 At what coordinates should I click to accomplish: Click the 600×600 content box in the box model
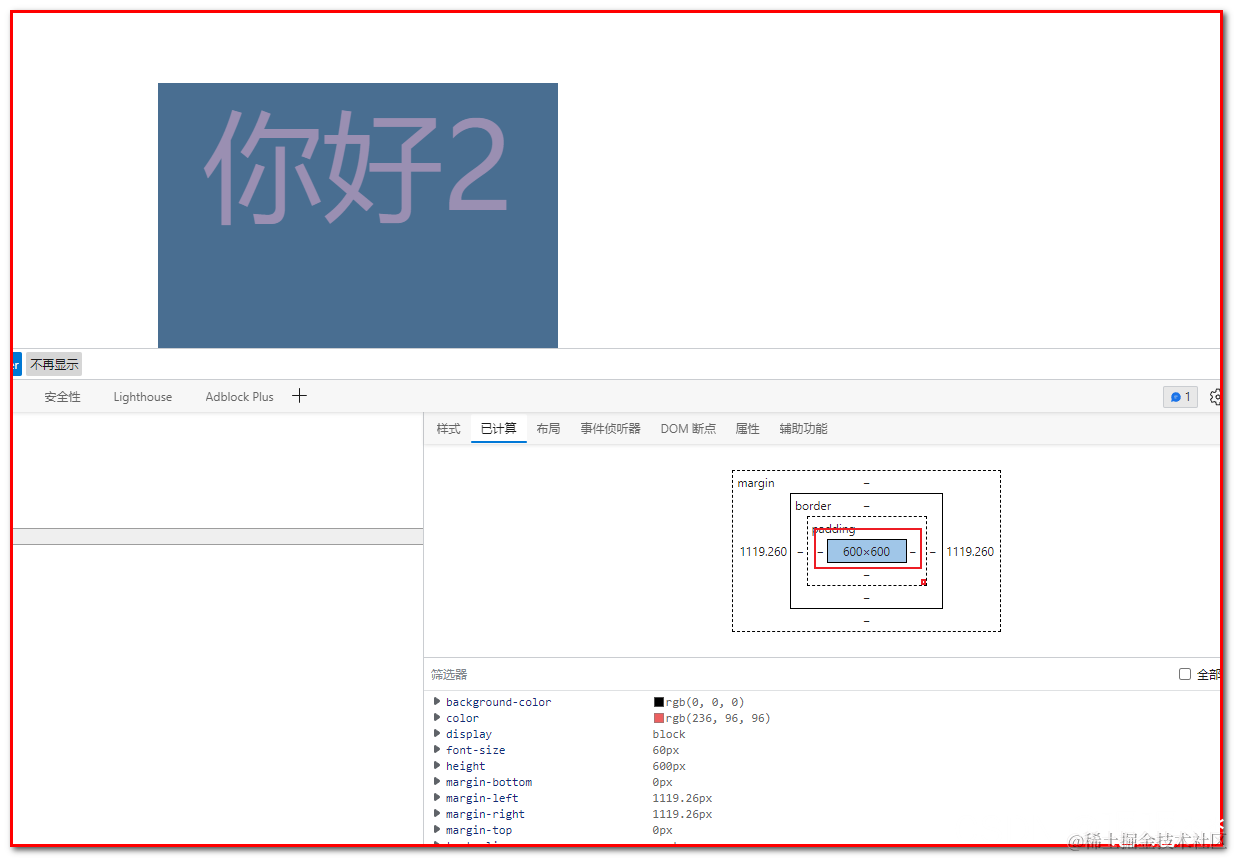coord(866,550)
